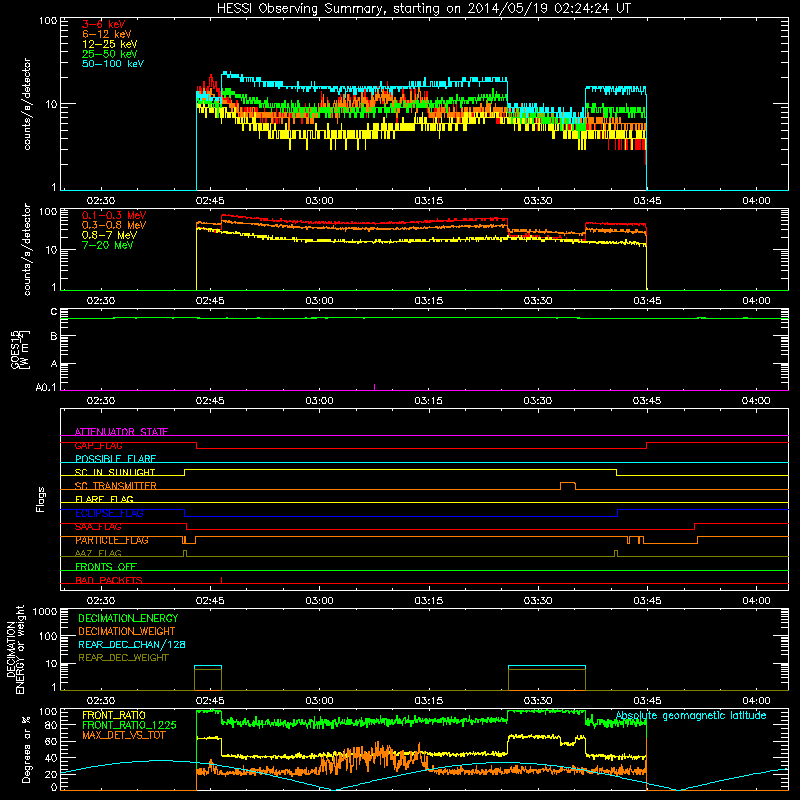Click the Flags panel axis label
This screenshot has height=800, width=800.
click(41, 499)
